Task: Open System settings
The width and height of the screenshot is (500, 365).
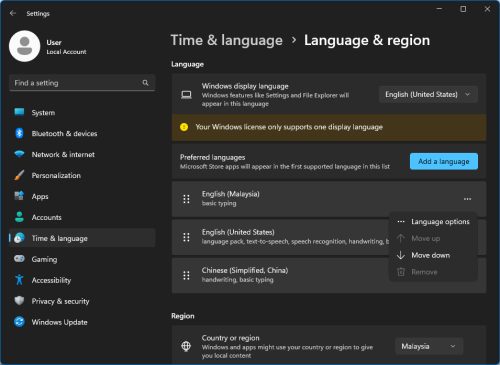Action: (82, 113)
